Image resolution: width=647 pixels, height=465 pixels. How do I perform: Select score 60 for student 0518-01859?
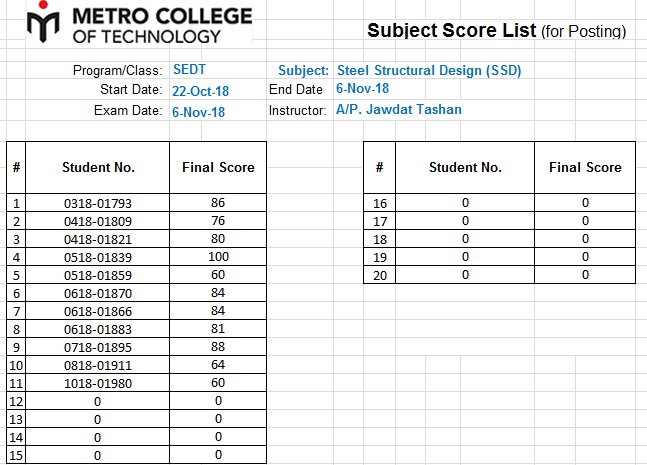coord(218,275)
